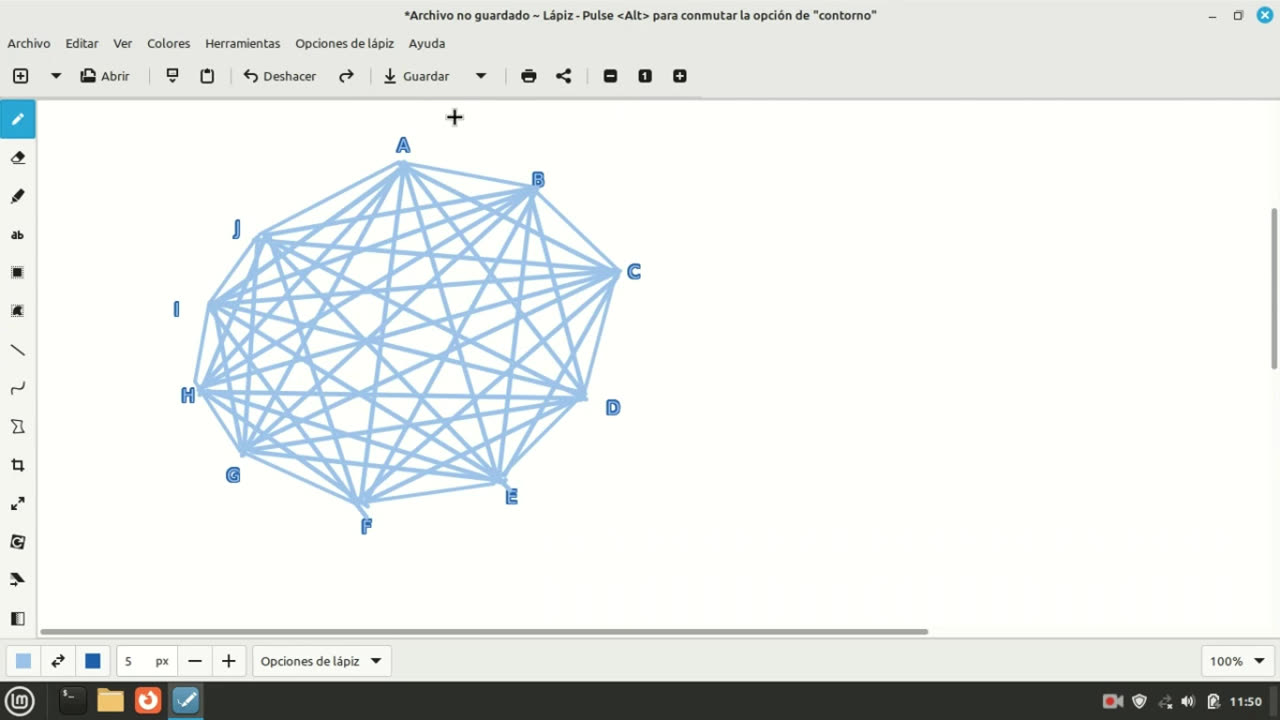Click the import from clipboard icon

coord(172,76)
